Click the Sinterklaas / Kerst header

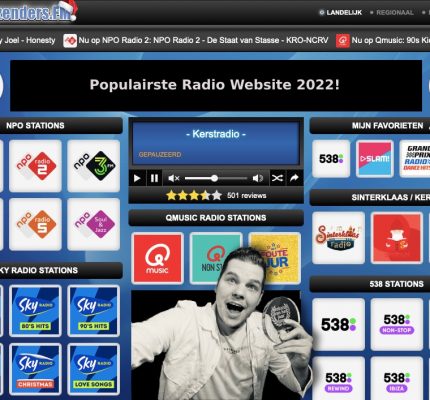pyautogui.click(x=370, y=197)
